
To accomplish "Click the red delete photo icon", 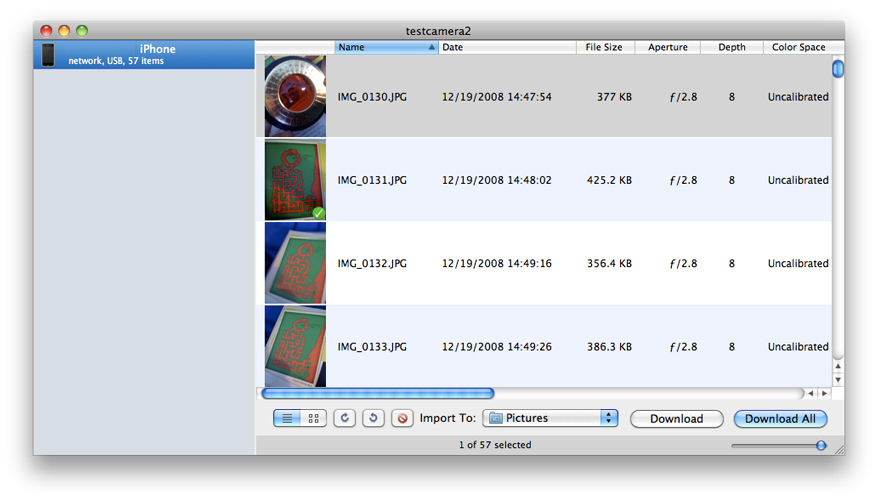I will pyautogui.click(x=402, y=419).
